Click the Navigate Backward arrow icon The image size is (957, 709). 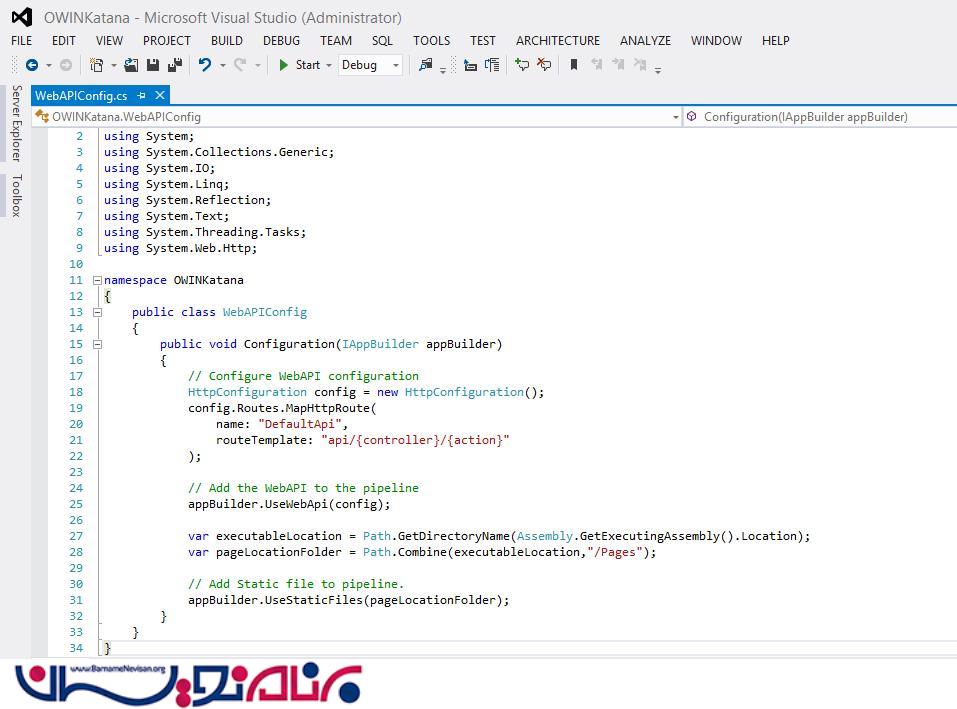click(x=32, y=65)
